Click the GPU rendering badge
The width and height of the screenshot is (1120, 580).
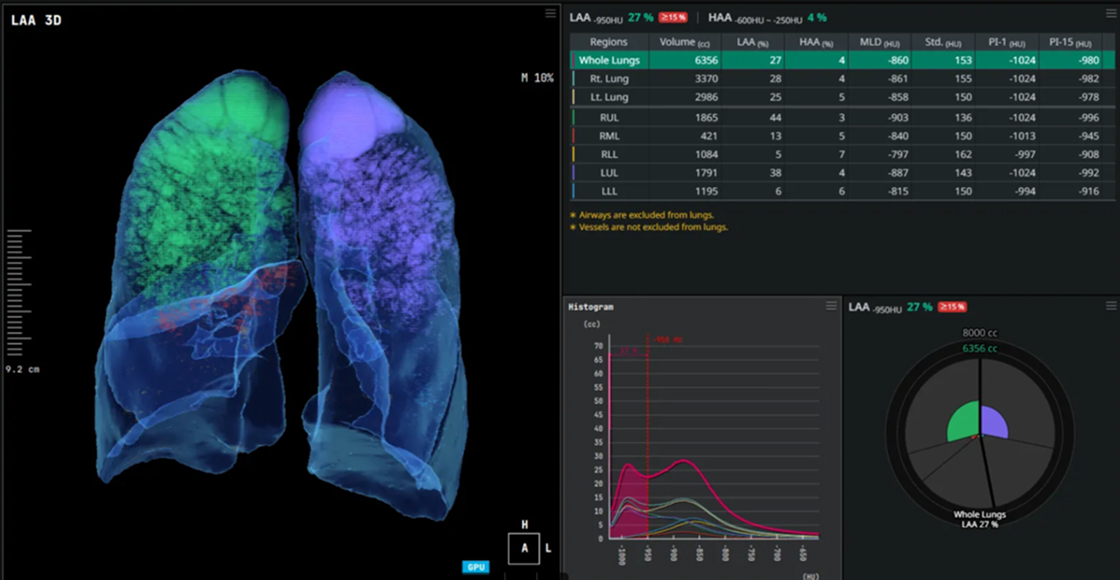476,567
